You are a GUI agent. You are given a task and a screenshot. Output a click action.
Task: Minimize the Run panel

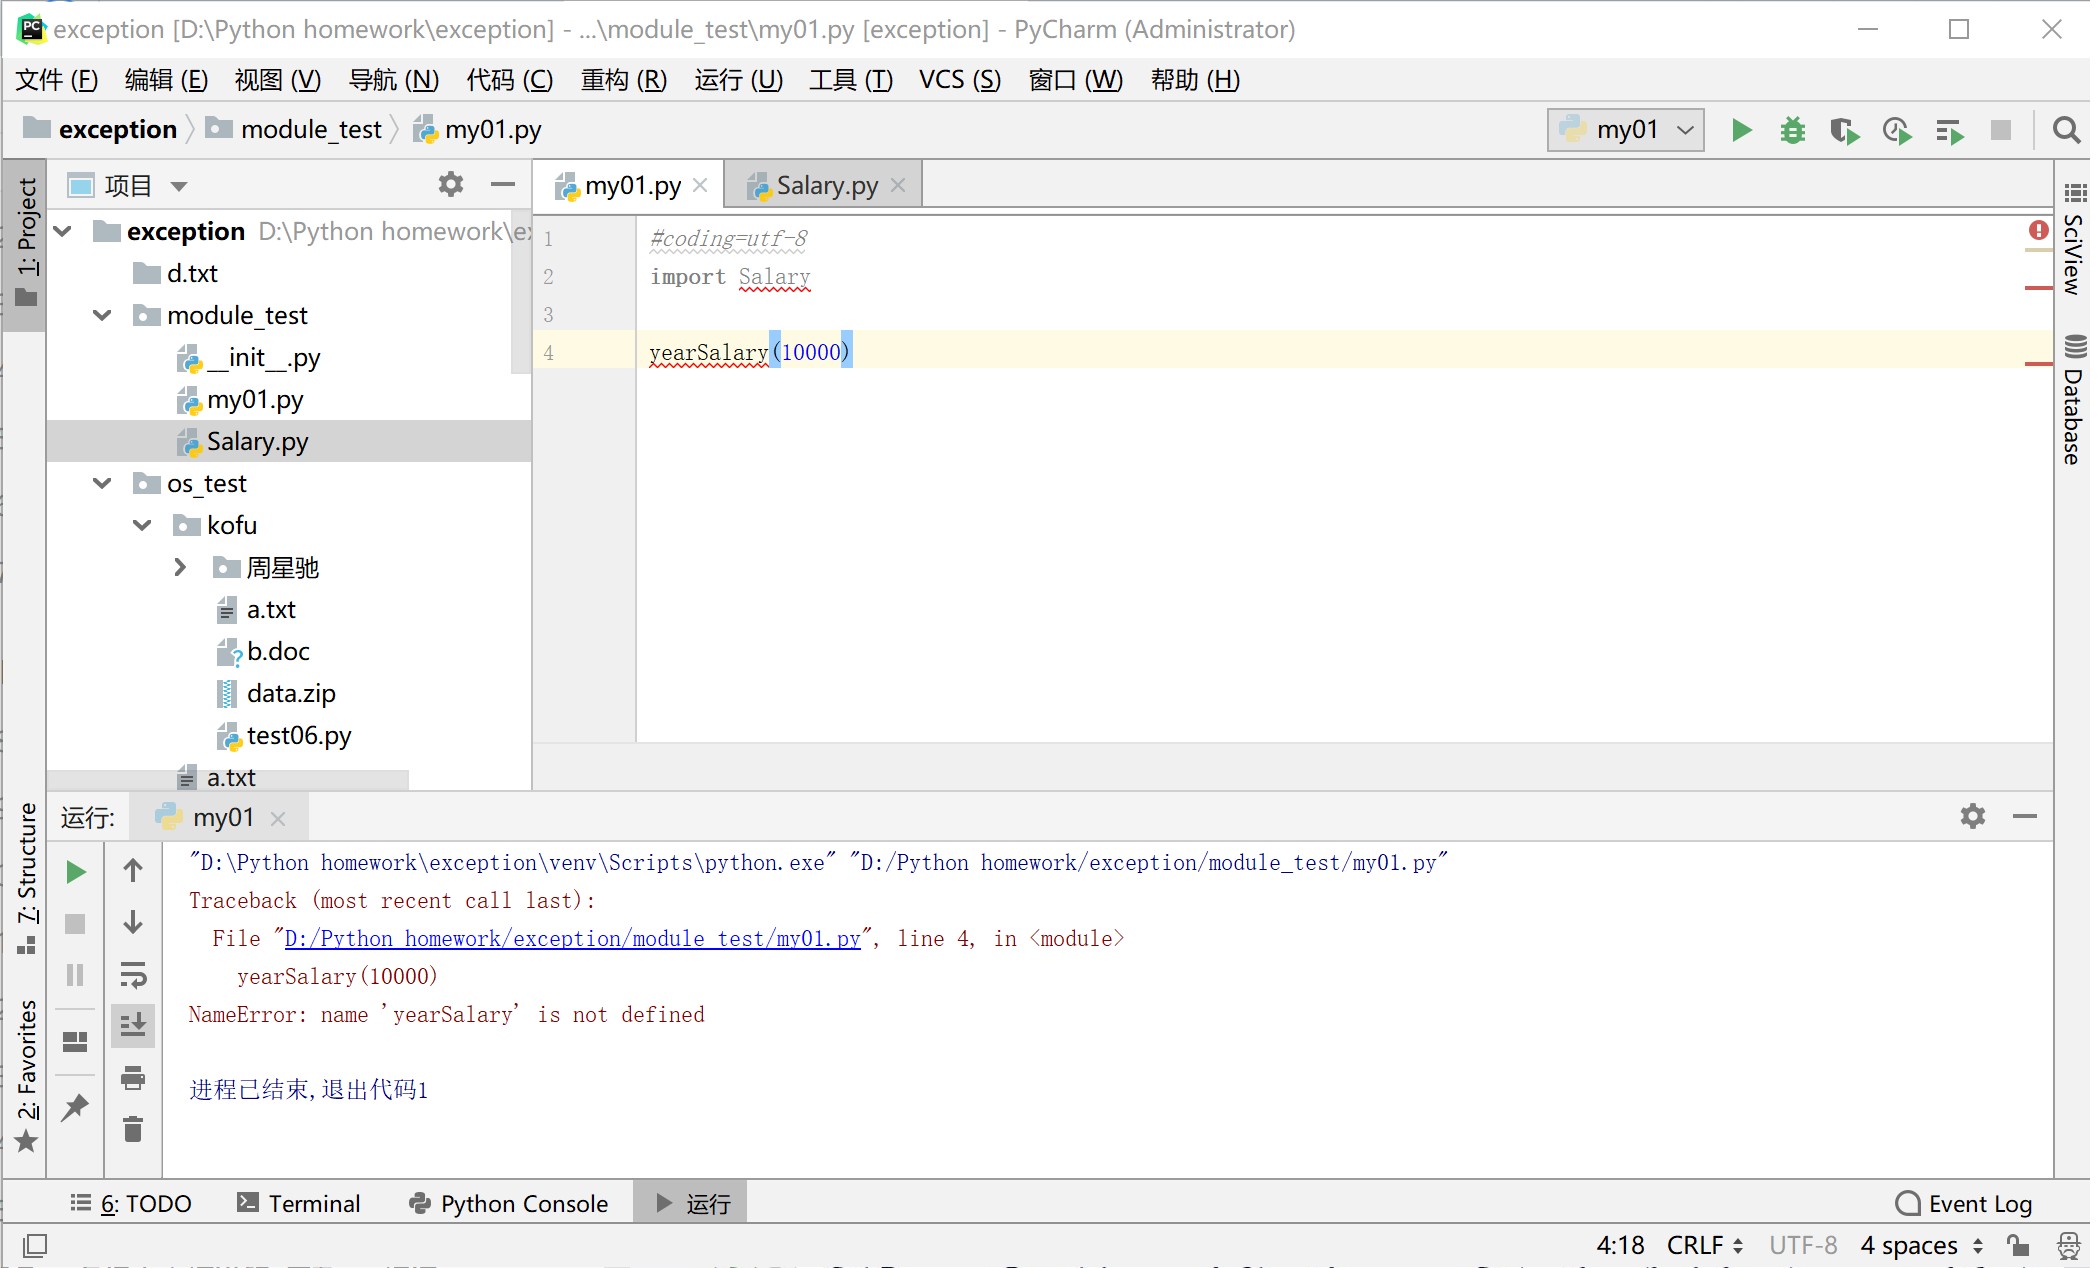click(2024, 816)
